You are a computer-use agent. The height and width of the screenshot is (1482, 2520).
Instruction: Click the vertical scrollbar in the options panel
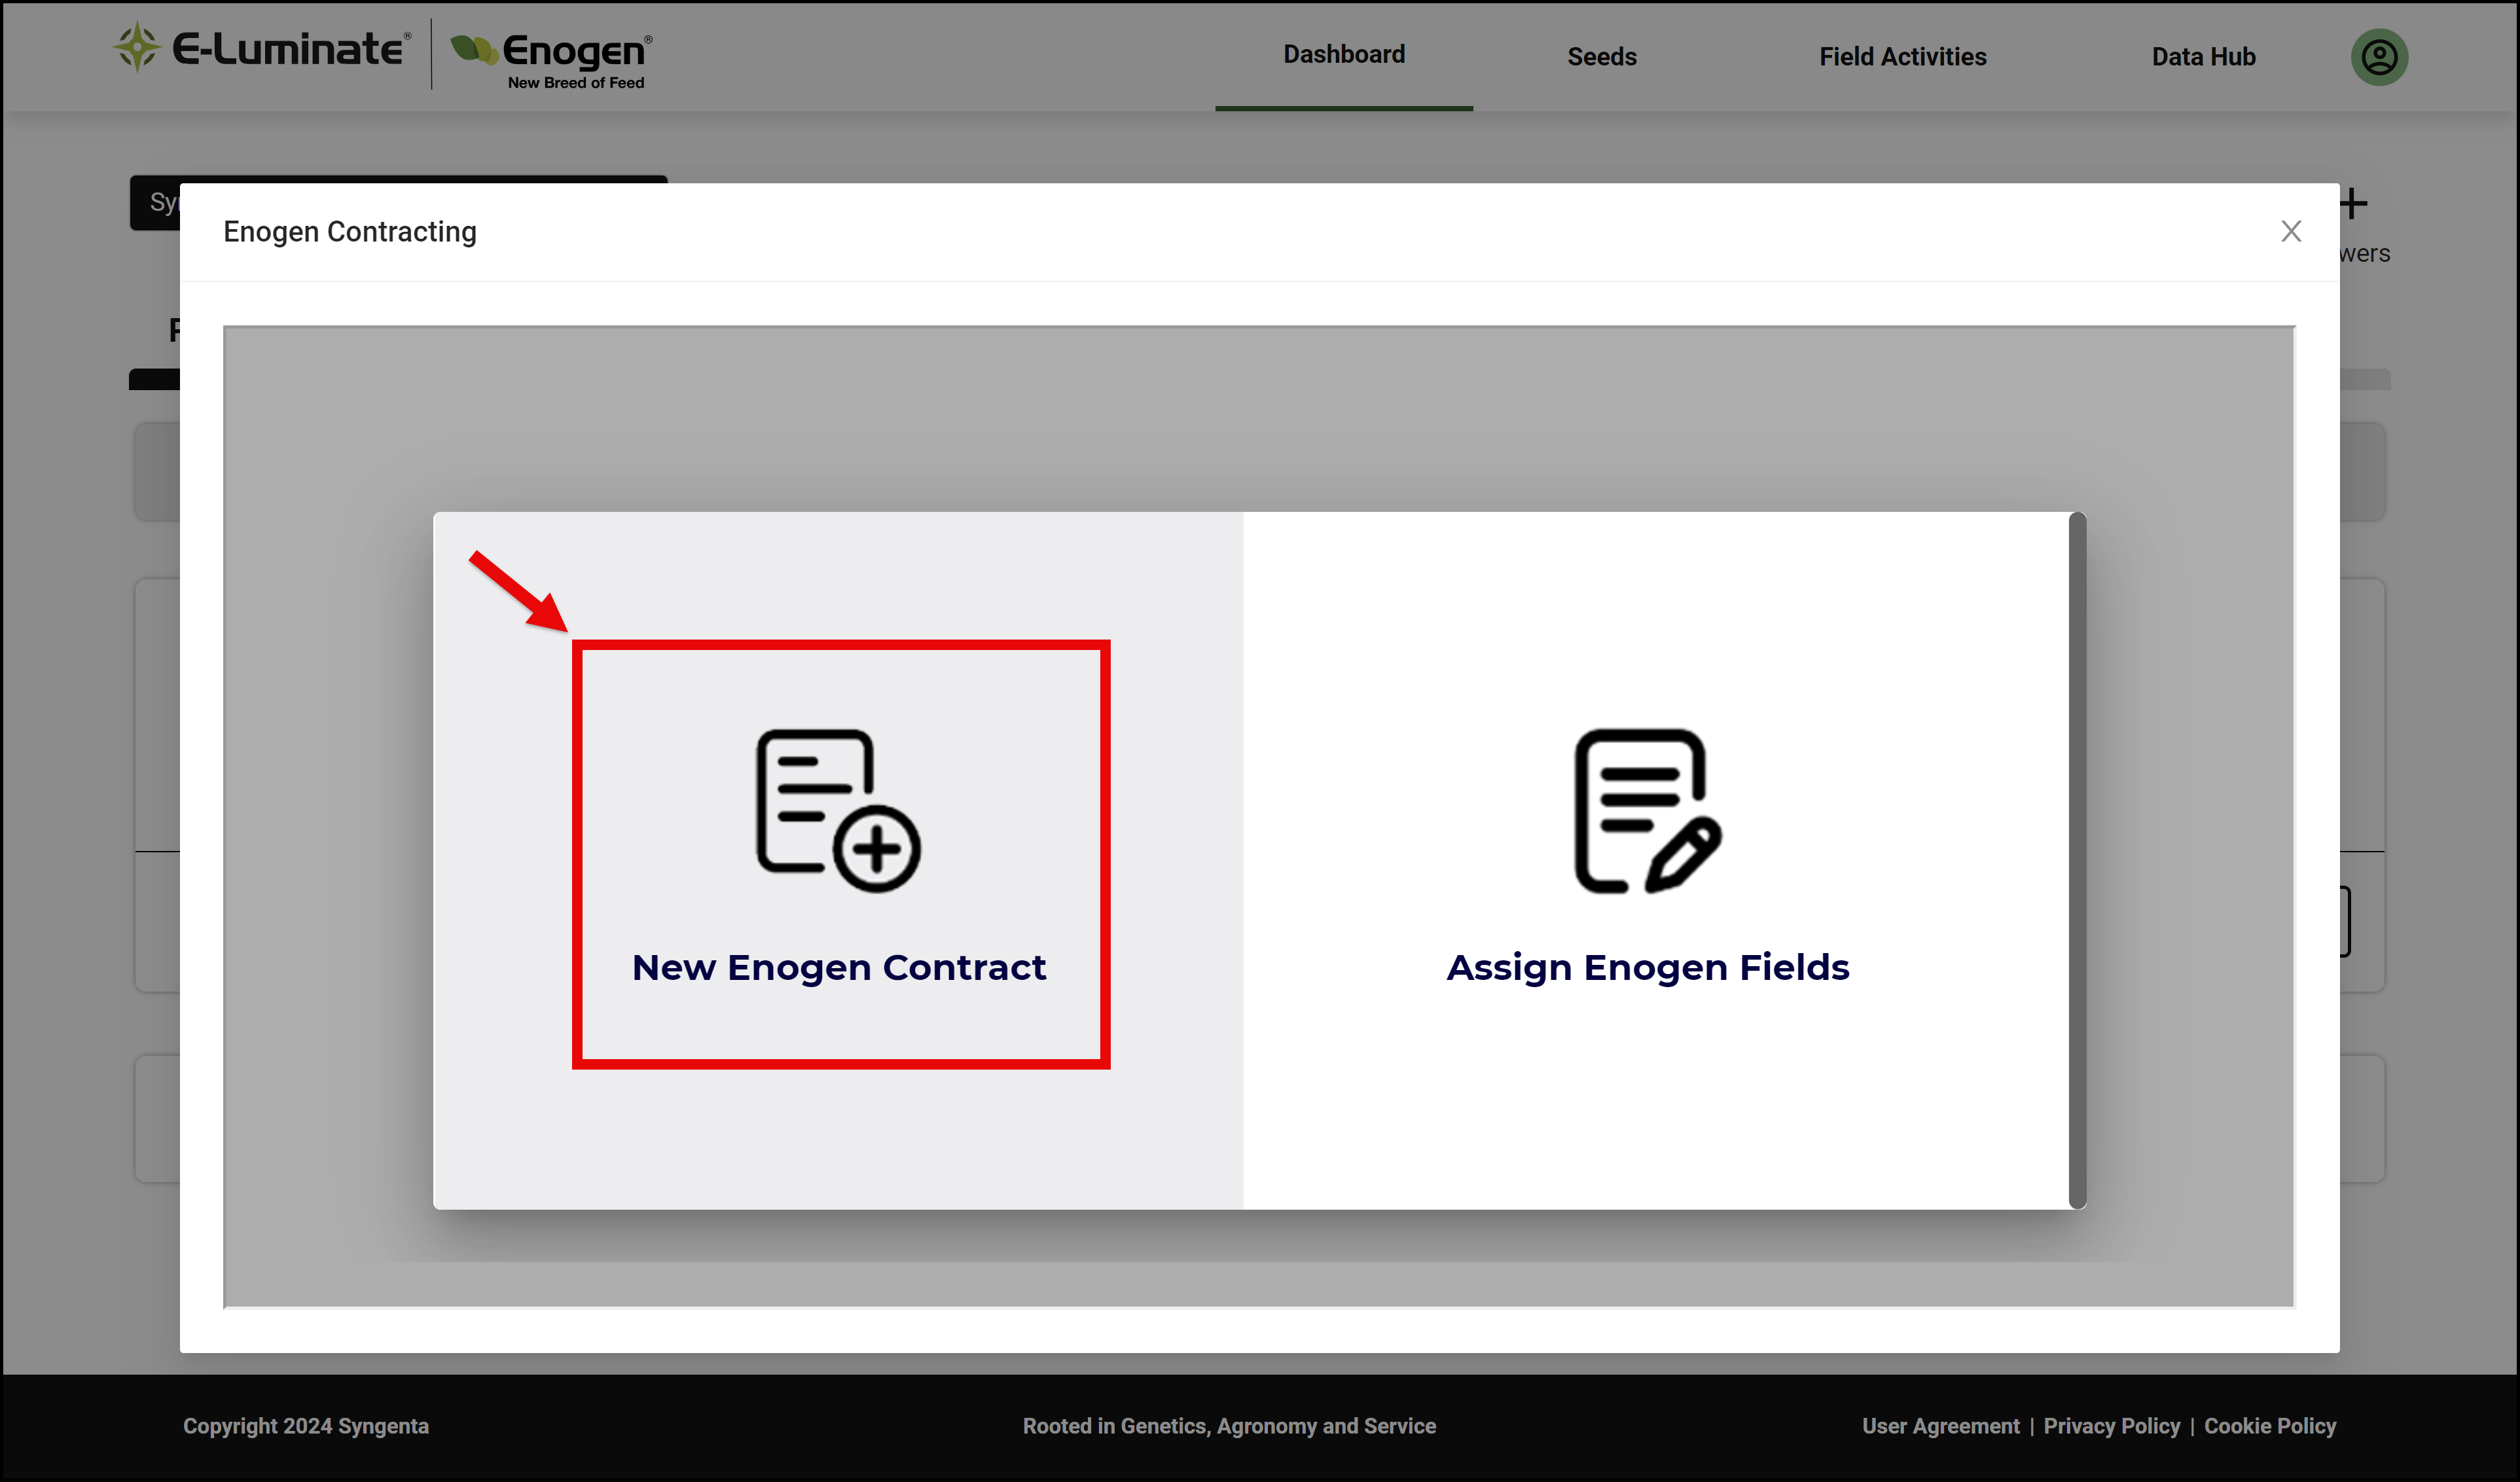pos(2077,860)
